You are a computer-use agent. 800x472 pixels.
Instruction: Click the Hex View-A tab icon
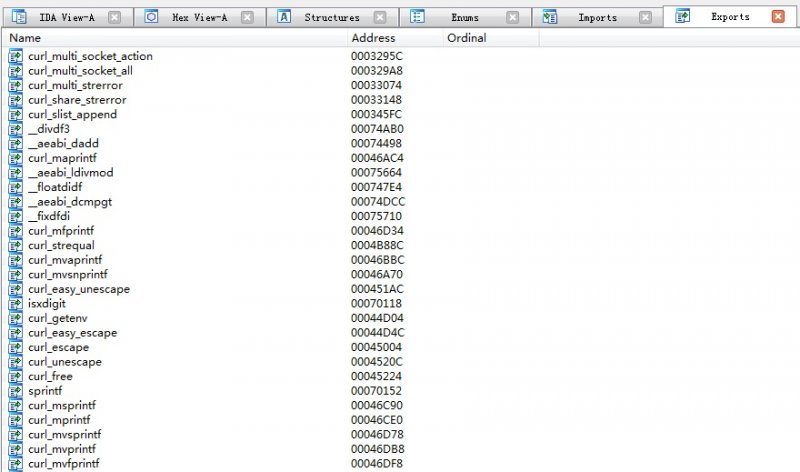click(x=152, y=17)
